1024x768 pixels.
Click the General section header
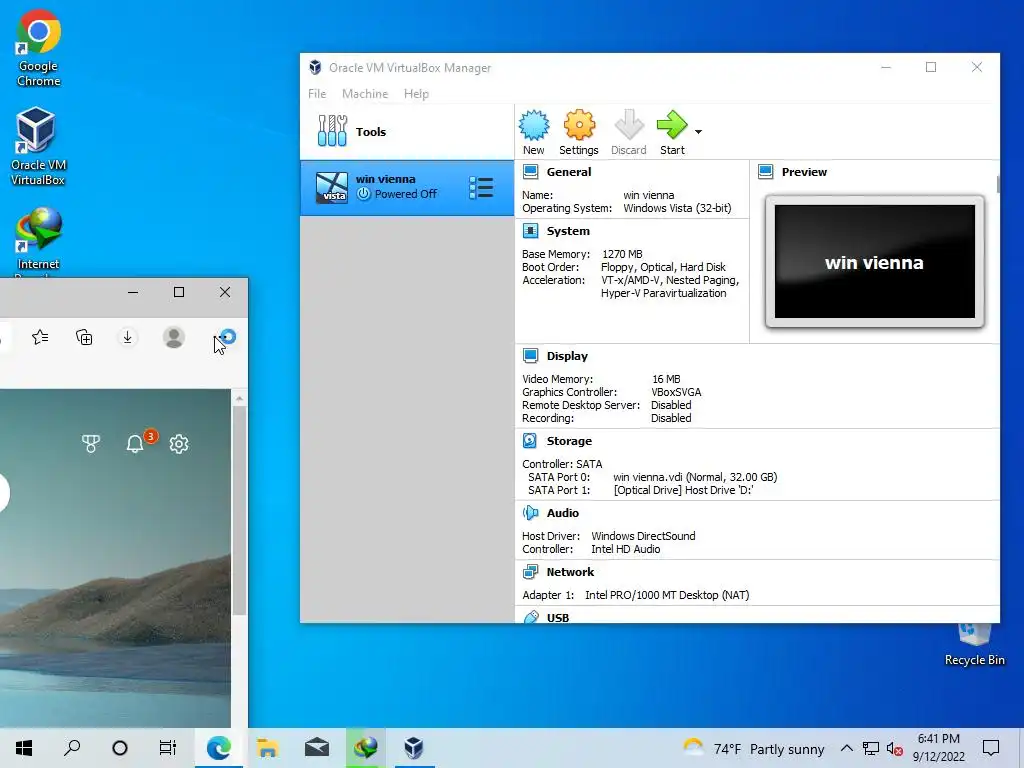[x=568, y=172]
